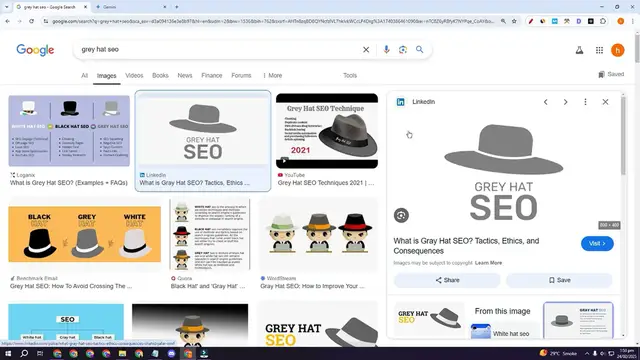Close the LinkedIn image preview panel

tap(605, 102)
